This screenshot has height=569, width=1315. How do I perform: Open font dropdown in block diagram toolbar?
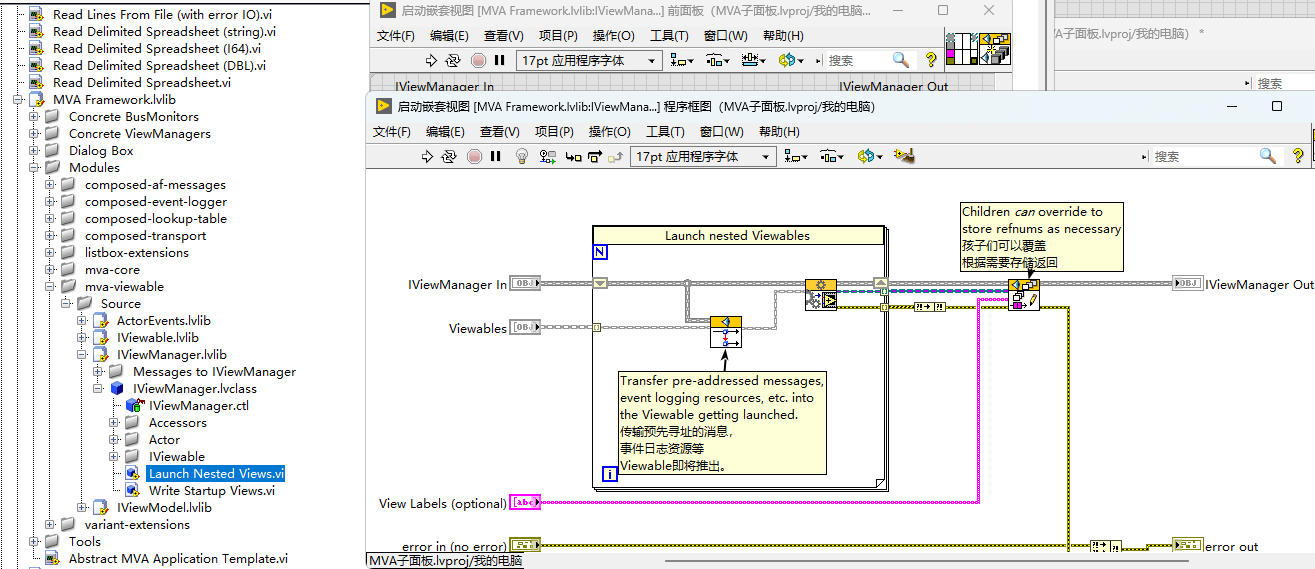tap(704, 156)
